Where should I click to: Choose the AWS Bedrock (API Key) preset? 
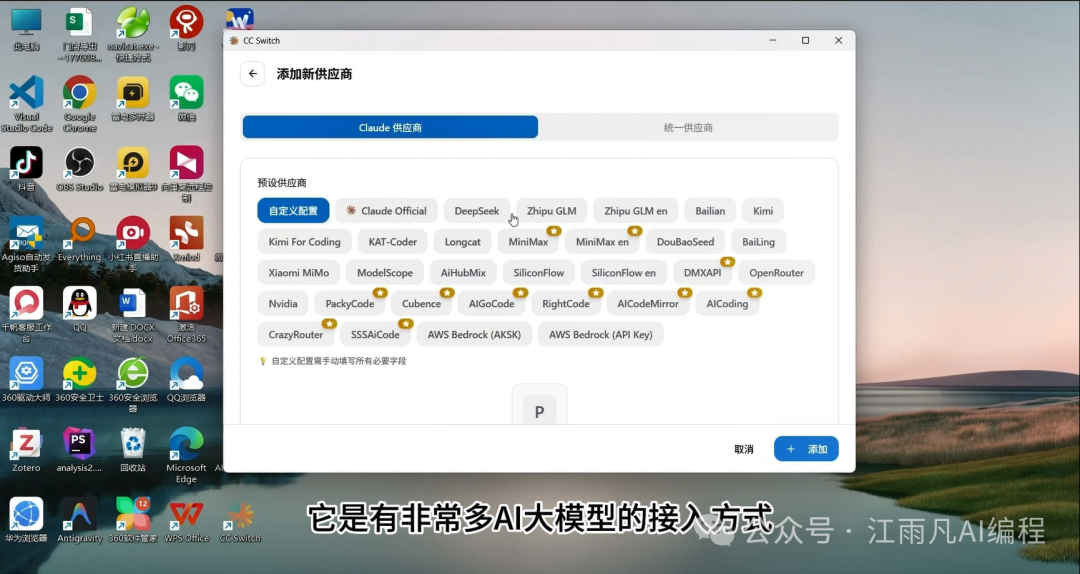(601, 335)
